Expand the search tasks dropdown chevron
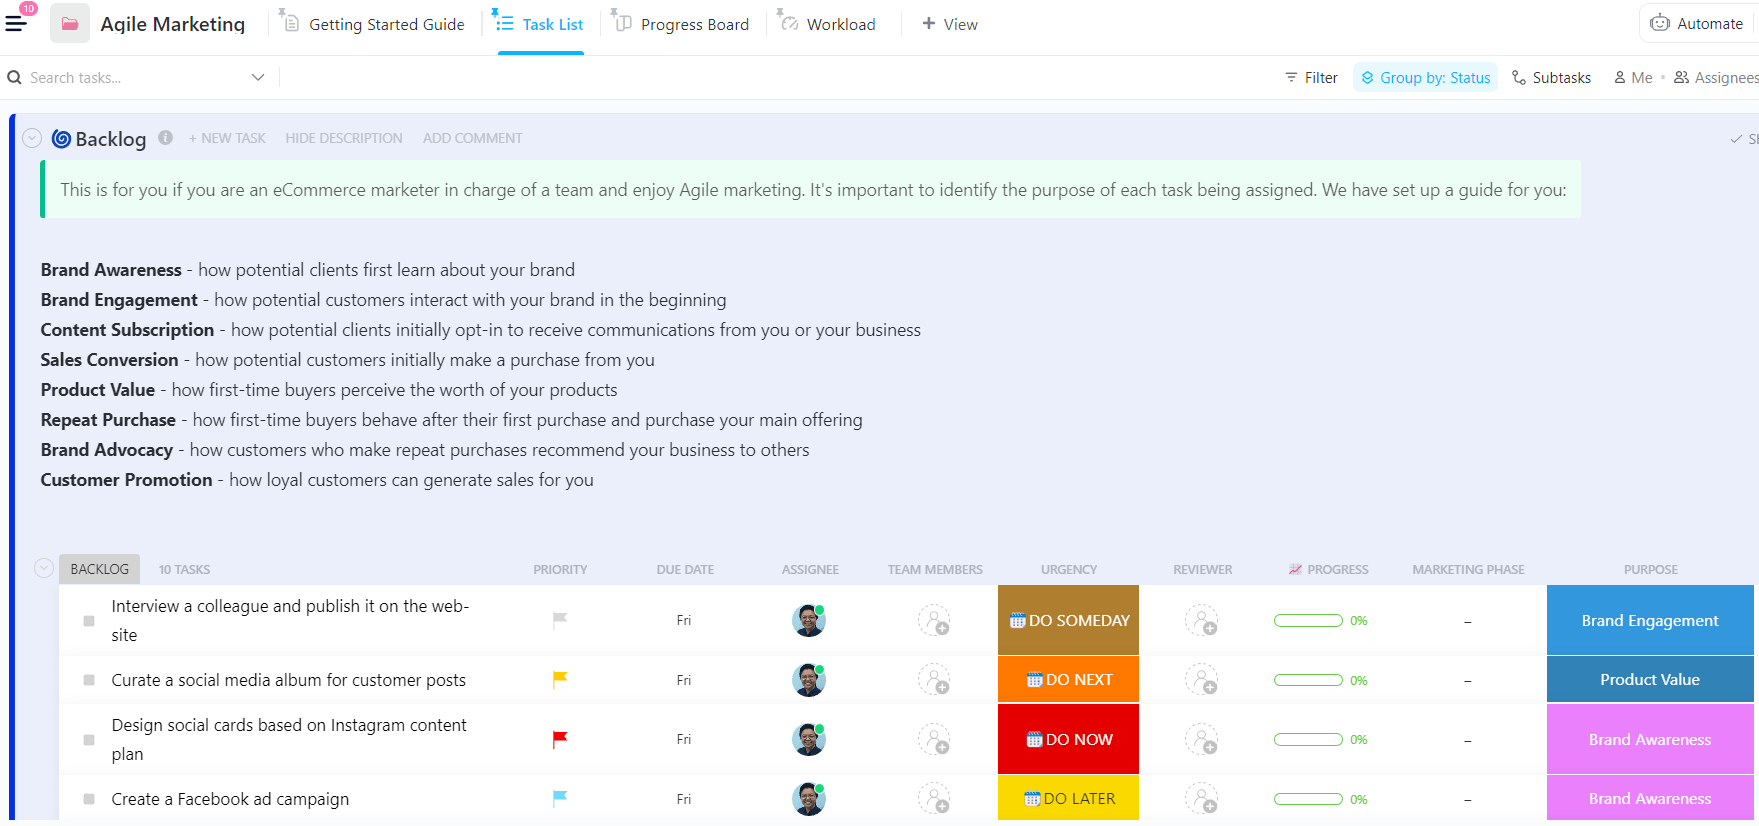Viewport: 1759px width, 826px height. pyautogui.click(x=258, y=78)
